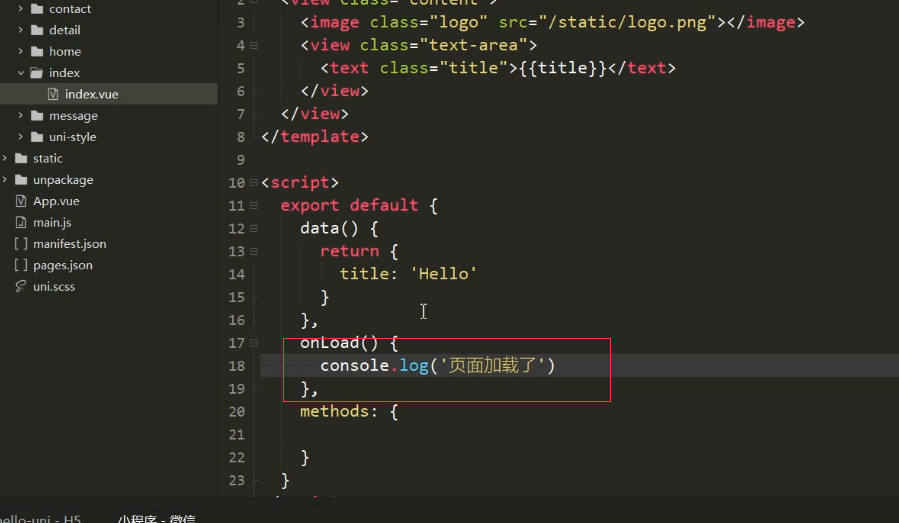The image size is (899, 523).
Task: Expand the uni-style folder chevron
Action: [x=21, y=136]
